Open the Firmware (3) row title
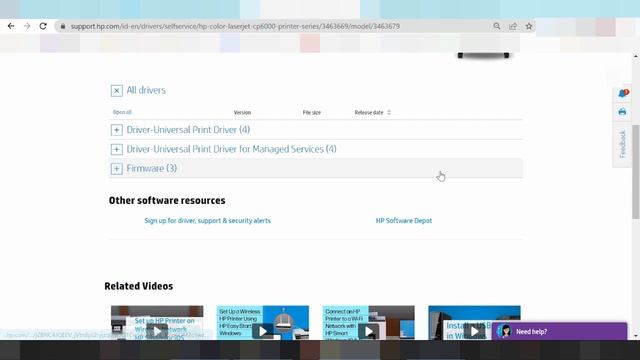This screenshot has width=640, height=360. (x=151, y=168)
